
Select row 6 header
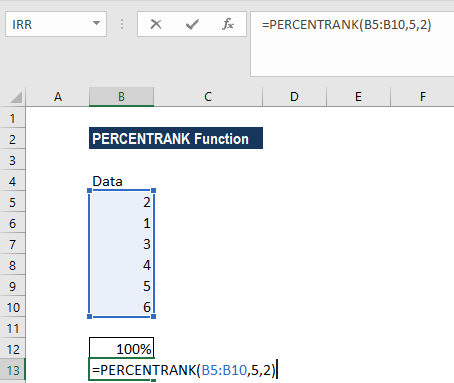pyautogui.click(x=13, y=223)
